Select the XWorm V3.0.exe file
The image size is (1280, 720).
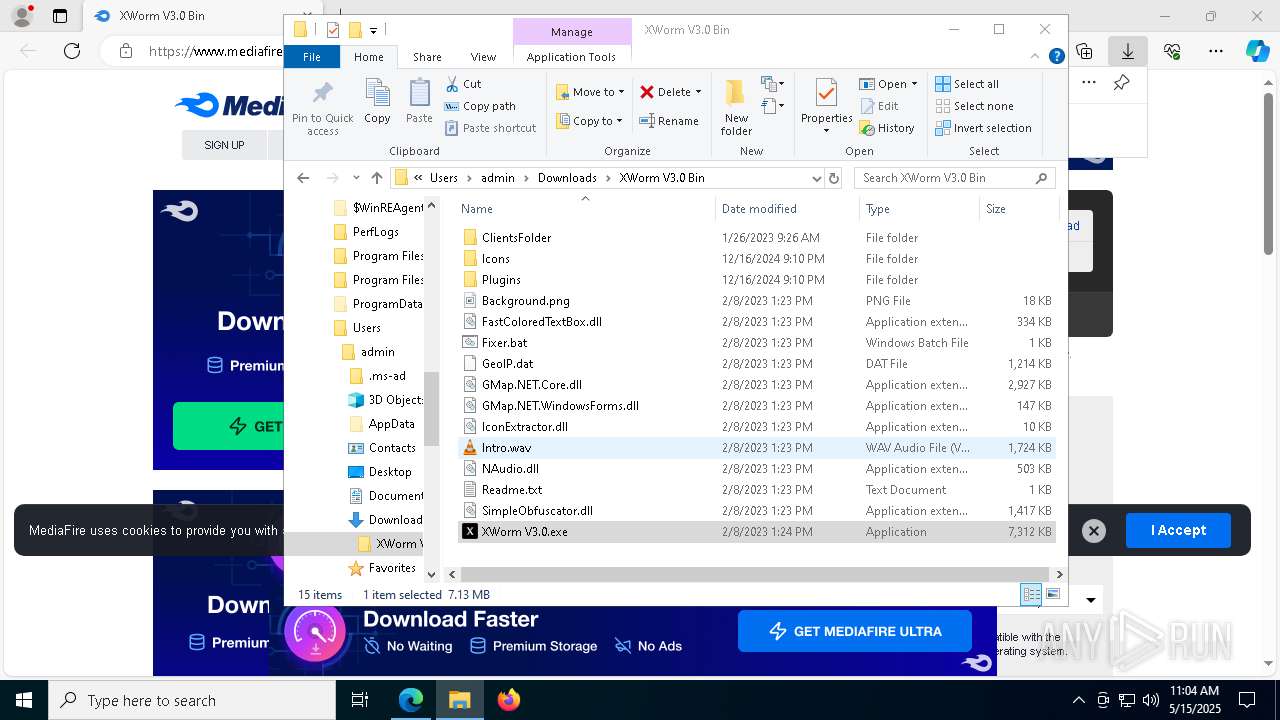(x=757, y=532)
